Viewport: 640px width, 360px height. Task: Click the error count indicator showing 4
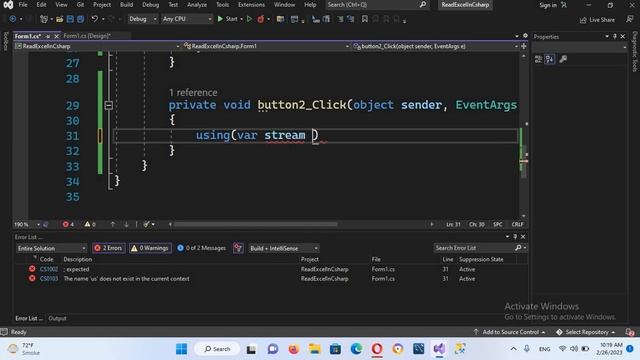tap(68, 224)
